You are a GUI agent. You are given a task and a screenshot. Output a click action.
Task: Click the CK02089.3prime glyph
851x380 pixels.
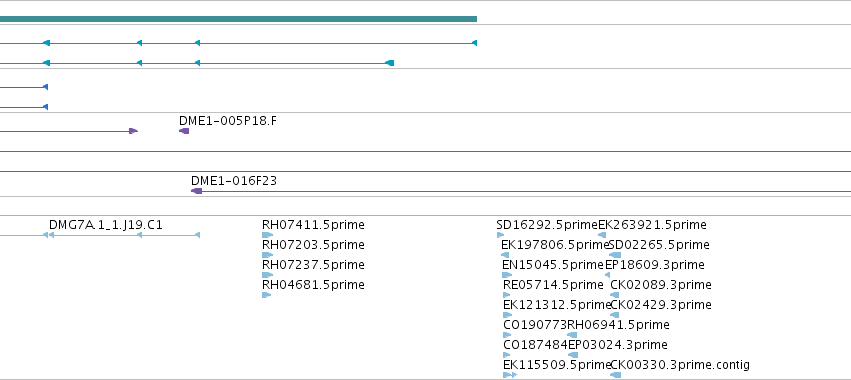614,295
